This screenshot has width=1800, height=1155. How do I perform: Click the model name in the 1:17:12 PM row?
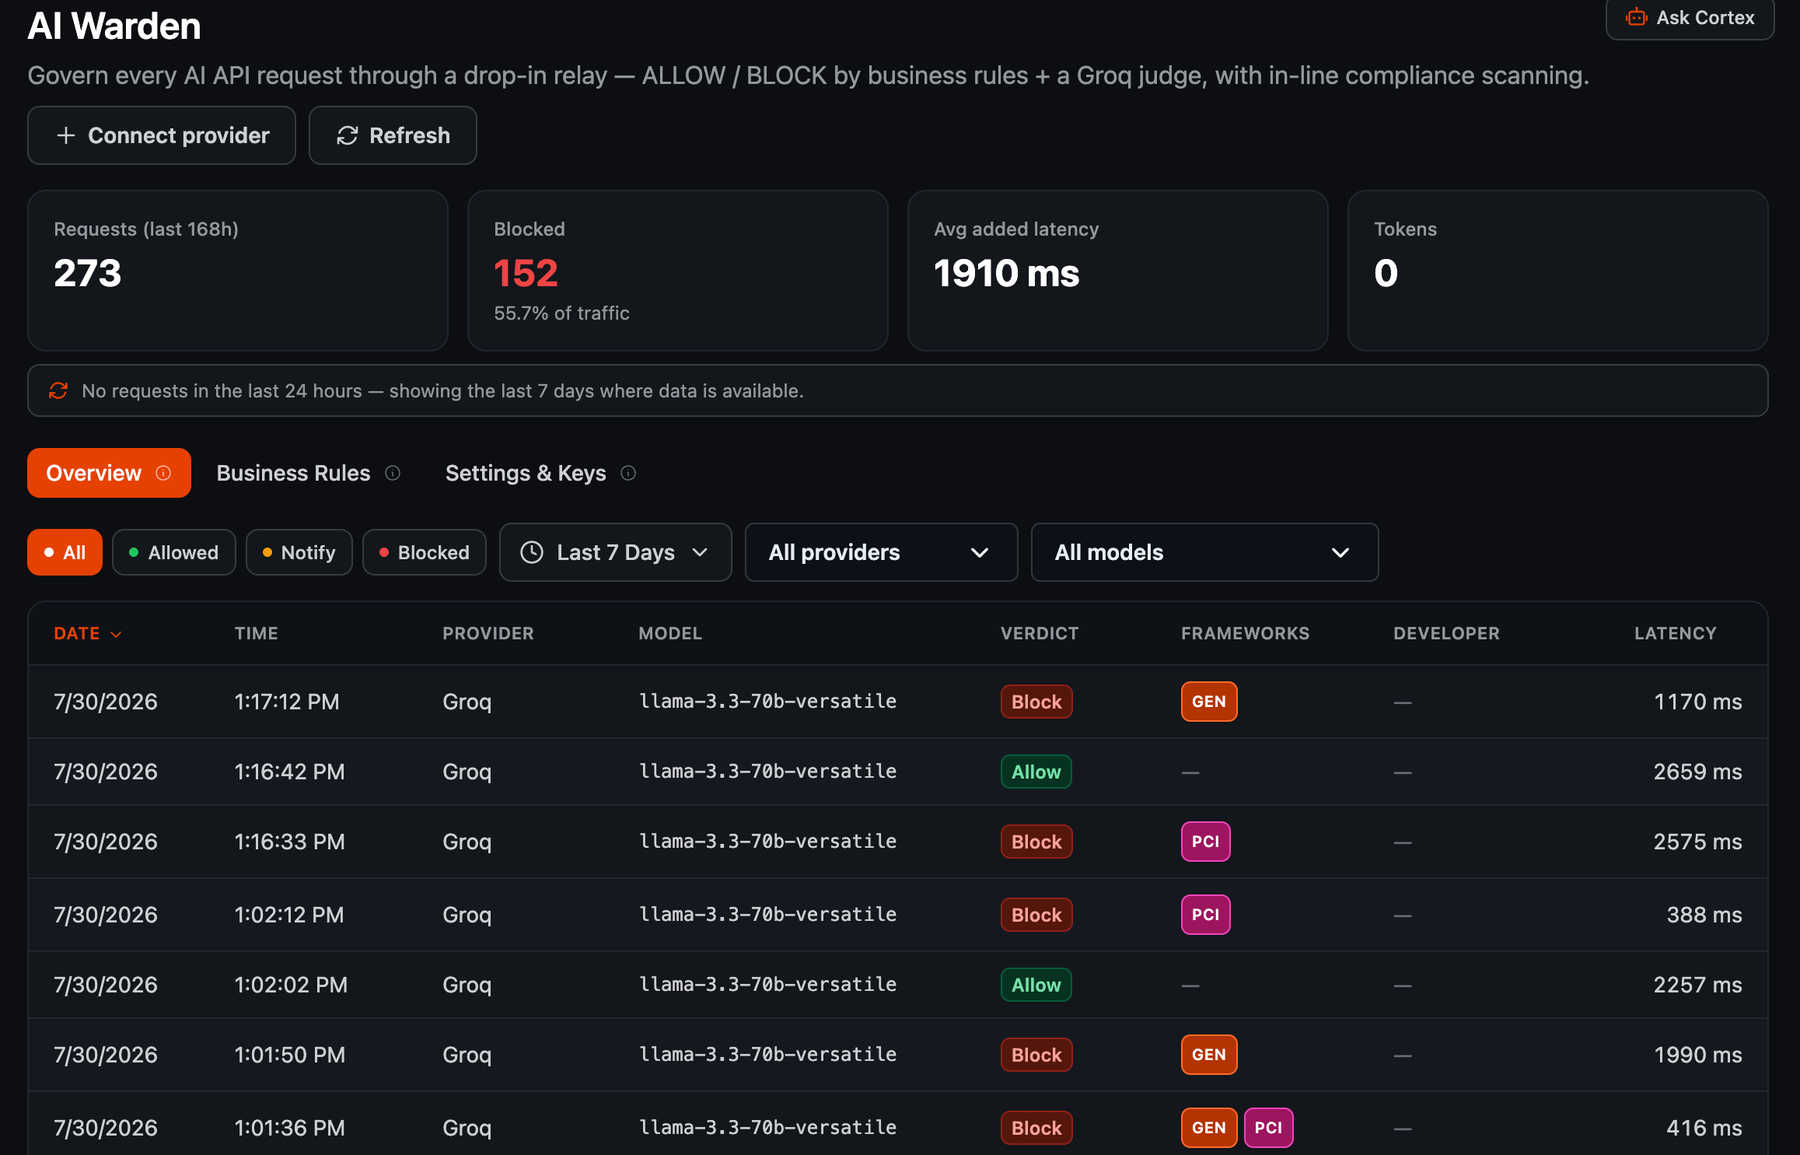coord(767,701)
